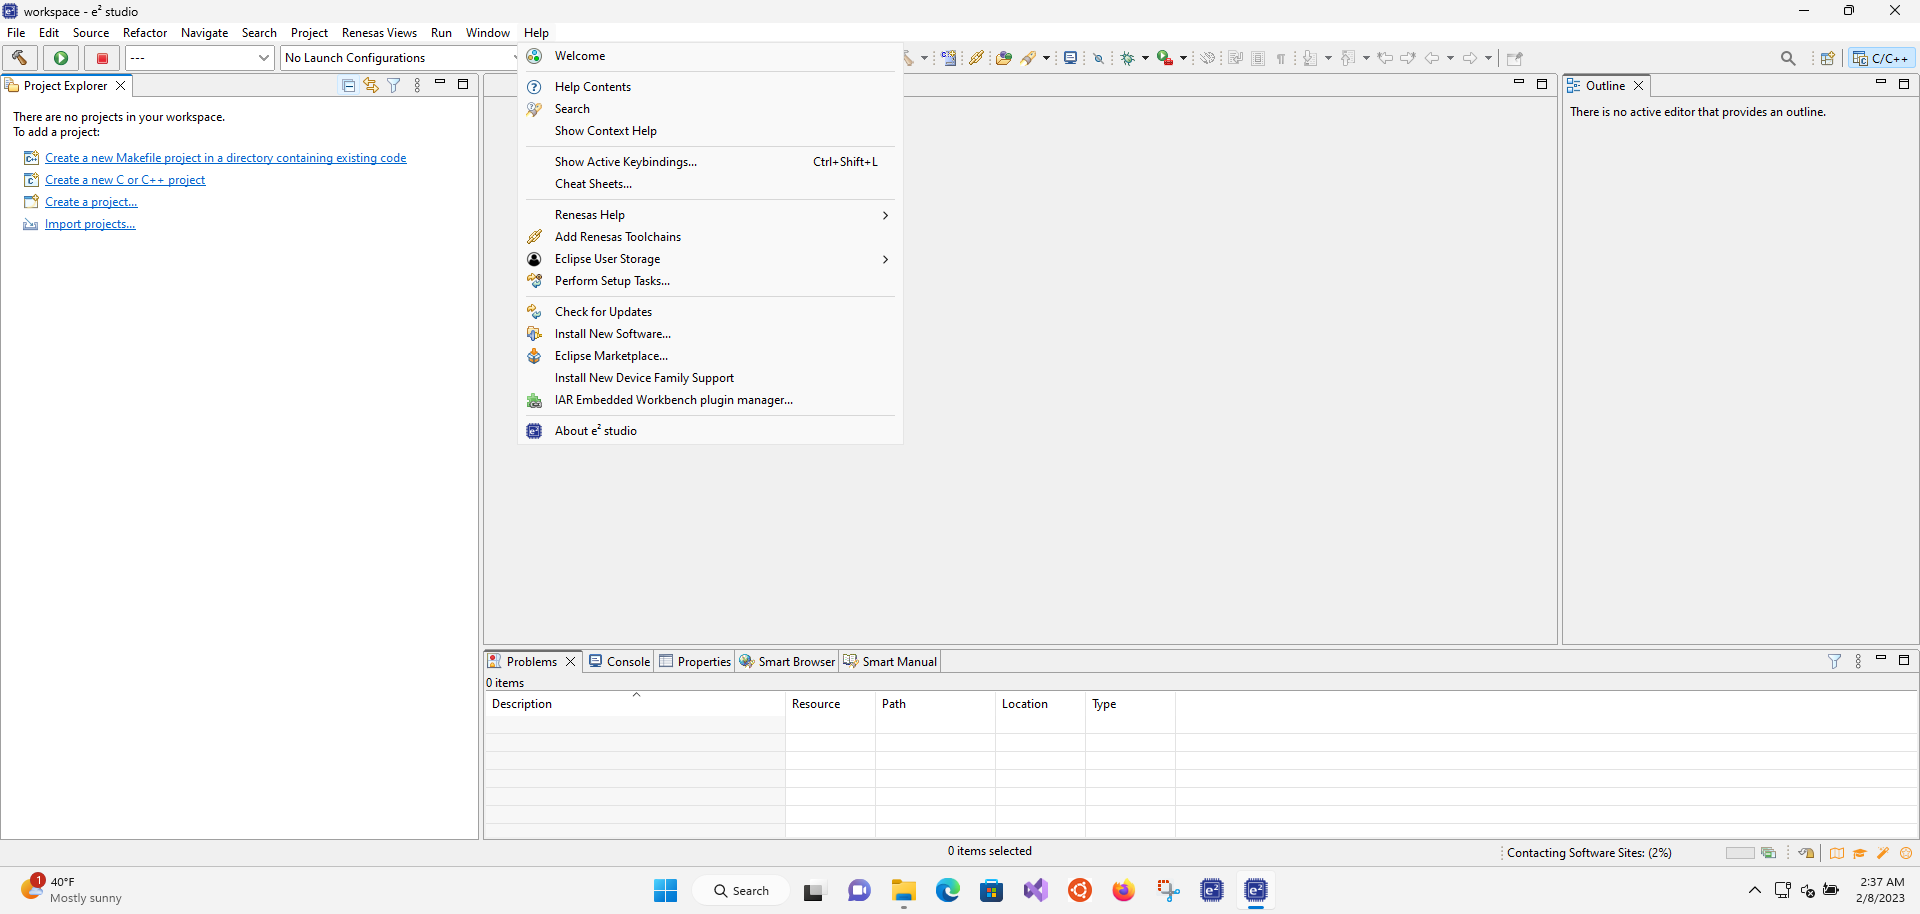This screenshot has height=914, width=1920.
Task: Click the orange magic wand status icon
Action: point(1883,853)
